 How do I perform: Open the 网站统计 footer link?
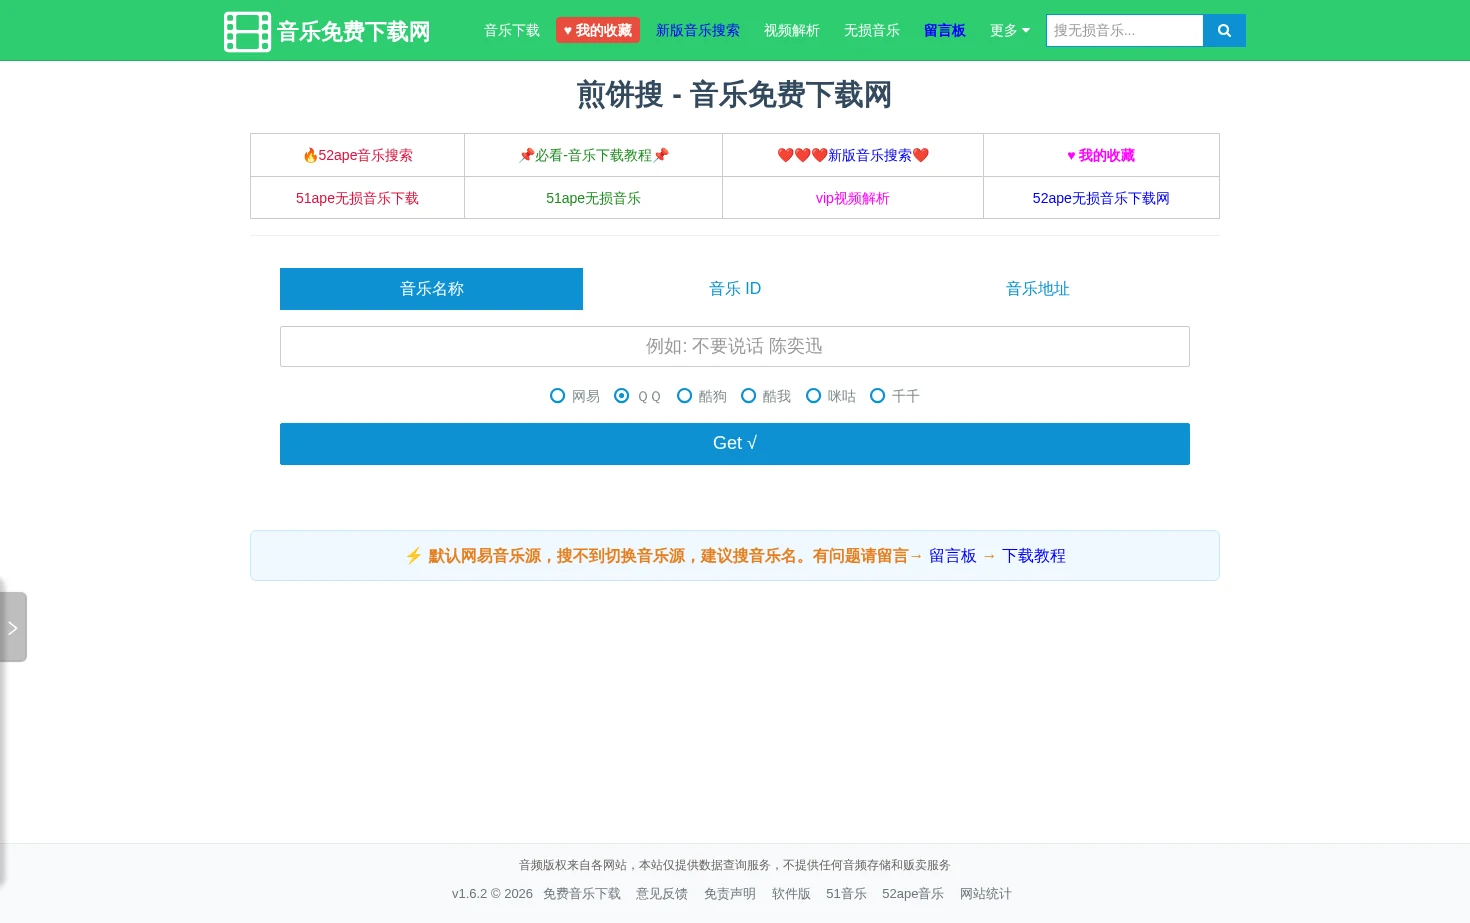point(986,894)
